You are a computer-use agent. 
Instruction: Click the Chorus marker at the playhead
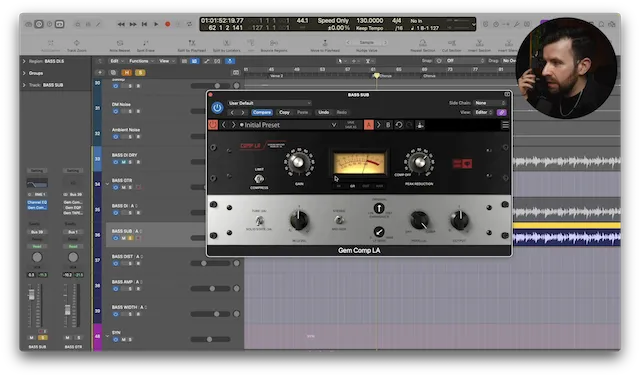coord(385,76)
